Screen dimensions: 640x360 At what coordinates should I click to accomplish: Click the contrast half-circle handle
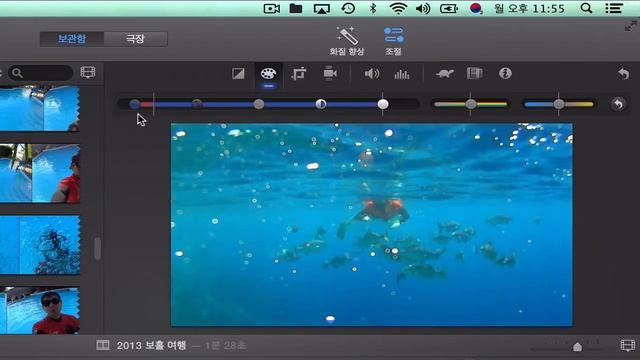pyautogui.click(x=321, y=104)
